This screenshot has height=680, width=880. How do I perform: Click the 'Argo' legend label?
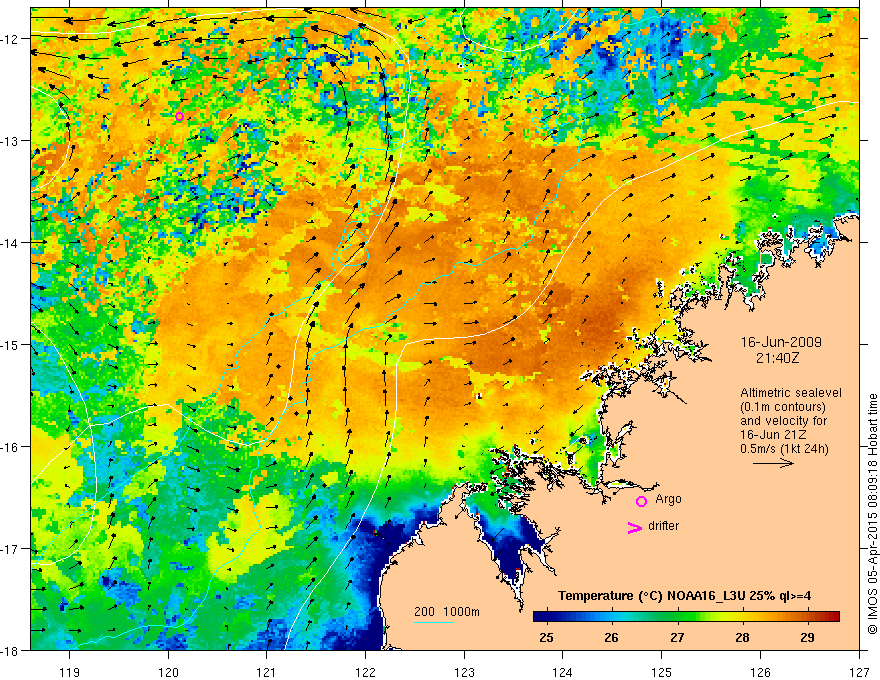tap(668, 499)
